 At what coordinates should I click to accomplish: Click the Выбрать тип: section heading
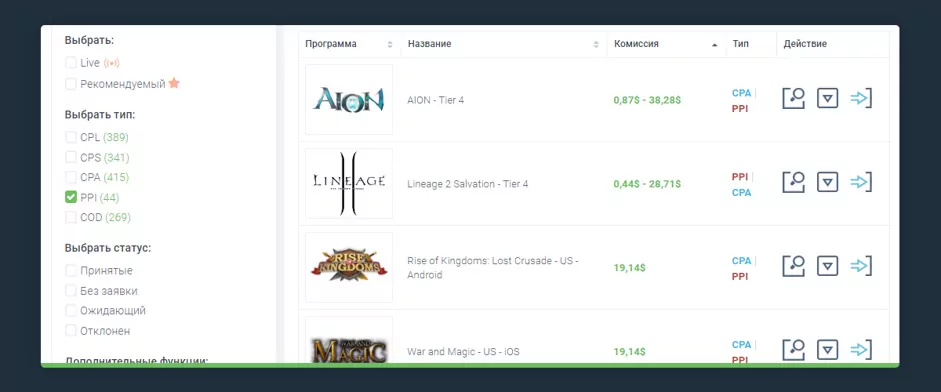100,115
